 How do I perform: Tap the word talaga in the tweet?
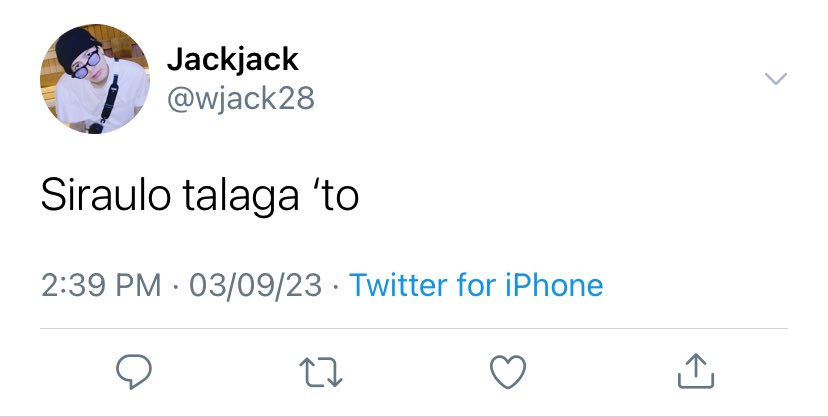tap(241, 197)
